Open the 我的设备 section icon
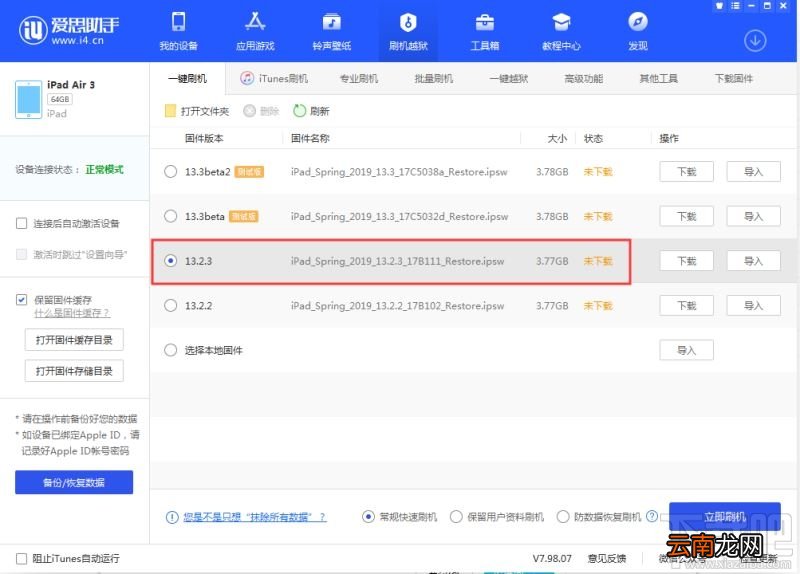The image size is (800, 574). (x=178, y=22)
